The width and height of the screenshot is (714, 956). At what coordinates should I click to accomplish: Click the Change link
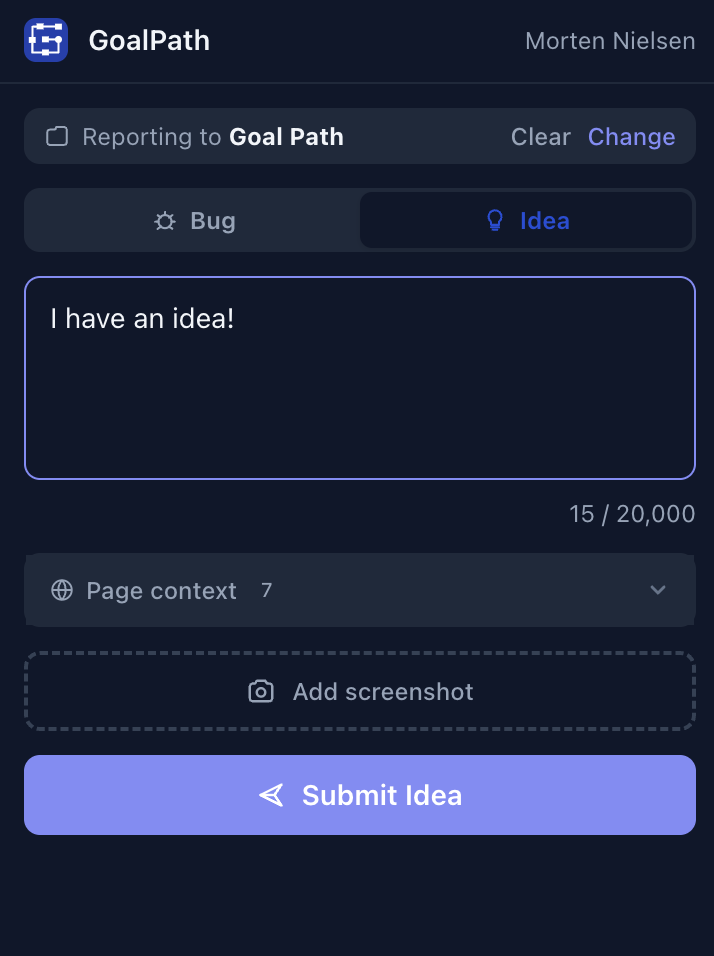click(x=631, y=136)
